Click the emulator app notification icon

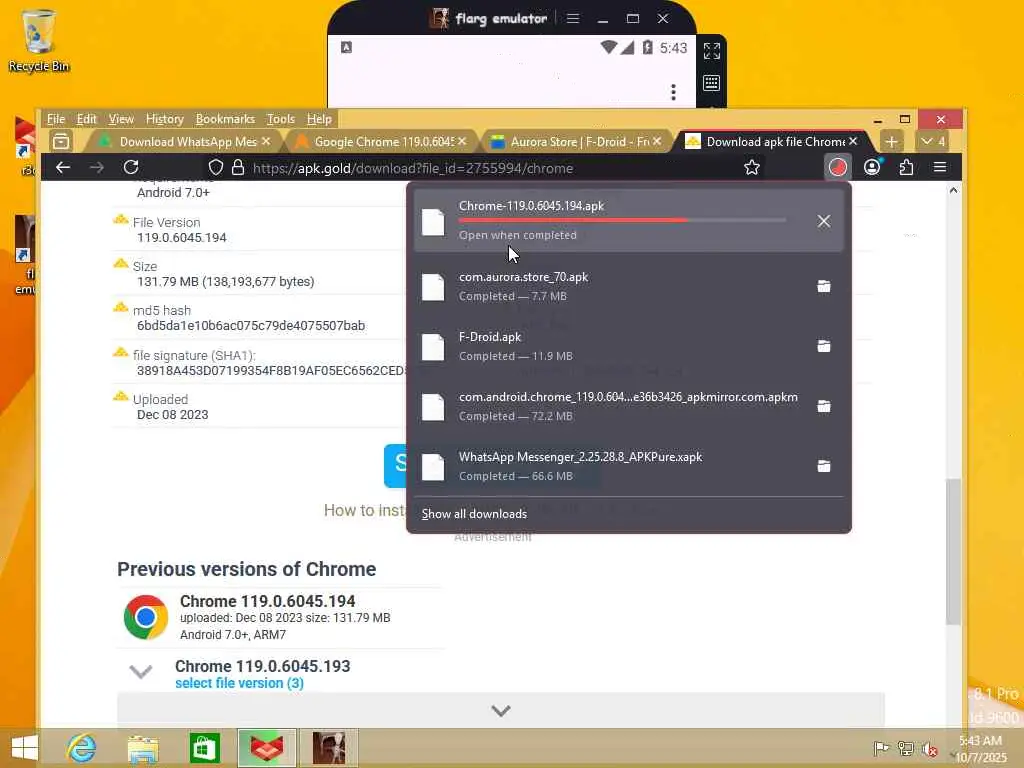click(346, 47)
